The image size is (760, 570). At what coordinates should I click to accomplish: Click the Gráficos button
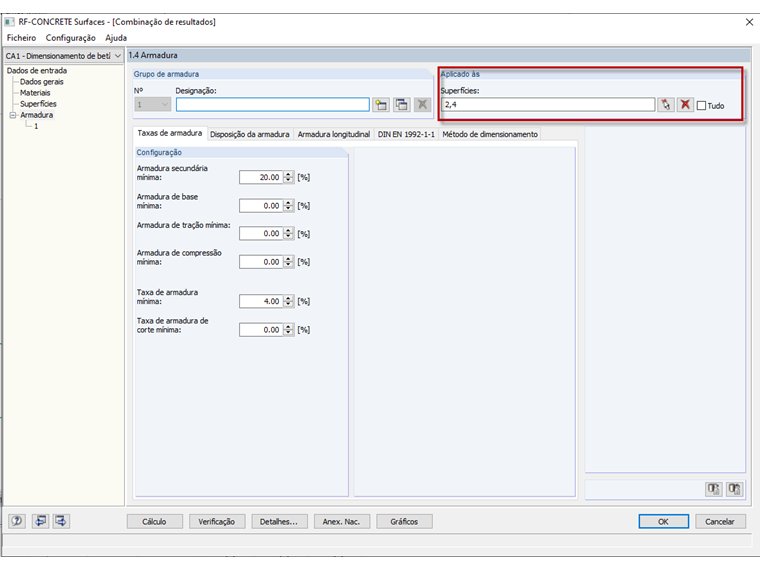[x=404, y=522]
